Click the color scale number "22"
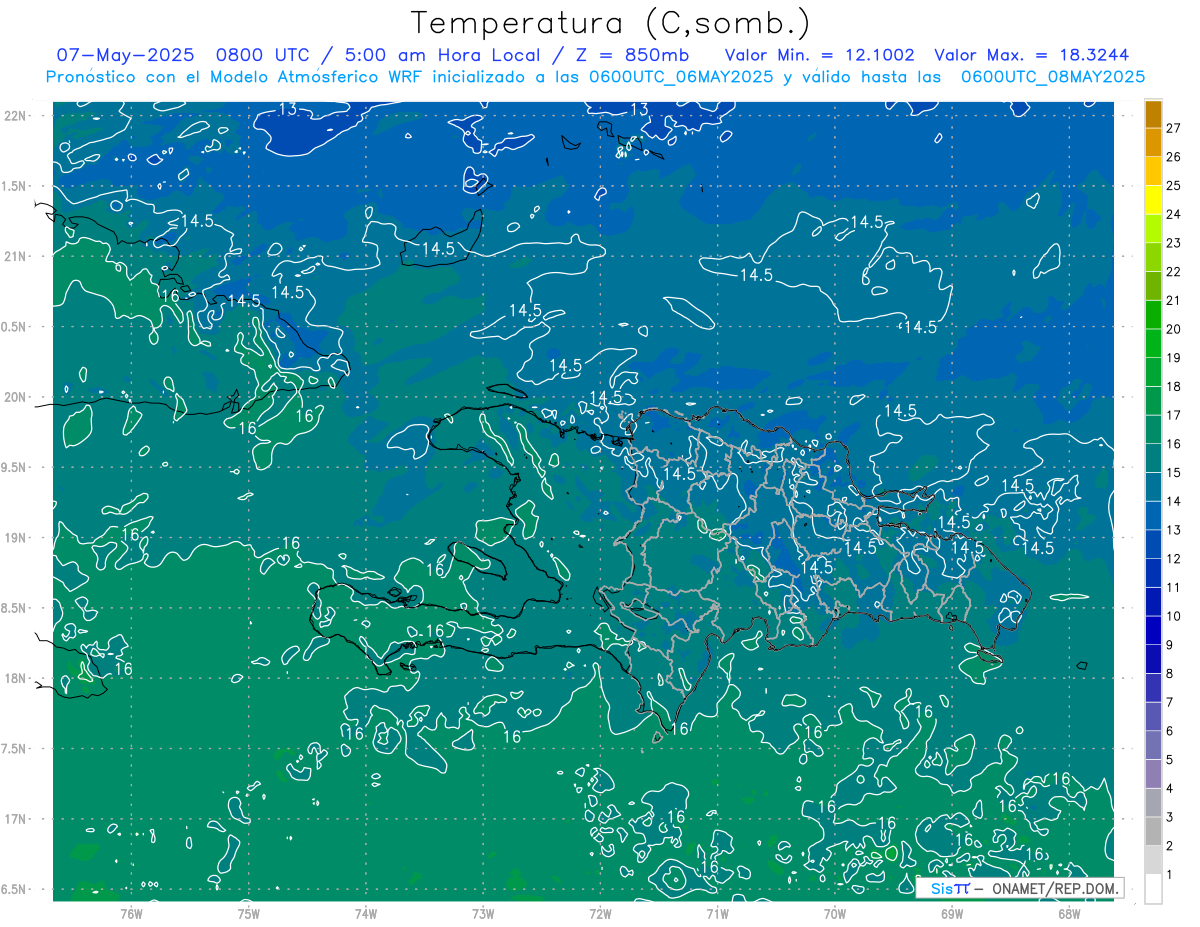This screenshot has width=1200, height=927. pos(1174,271)
